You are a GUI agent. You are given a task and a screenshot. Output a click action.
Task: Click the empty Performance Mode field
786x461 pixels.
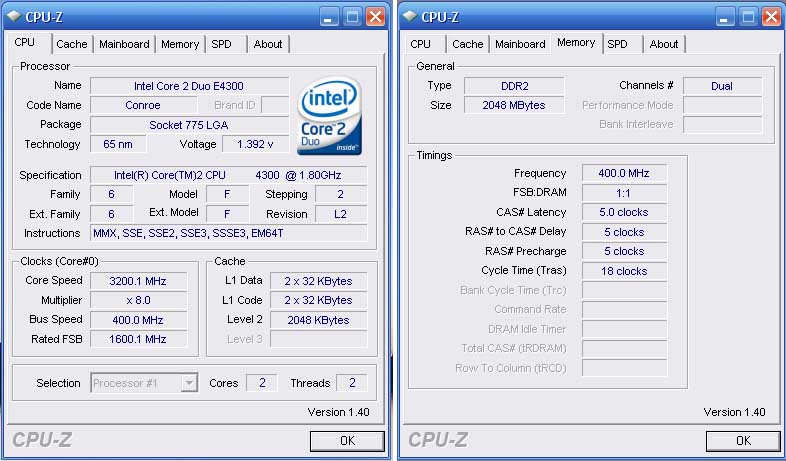click(722, 105)
